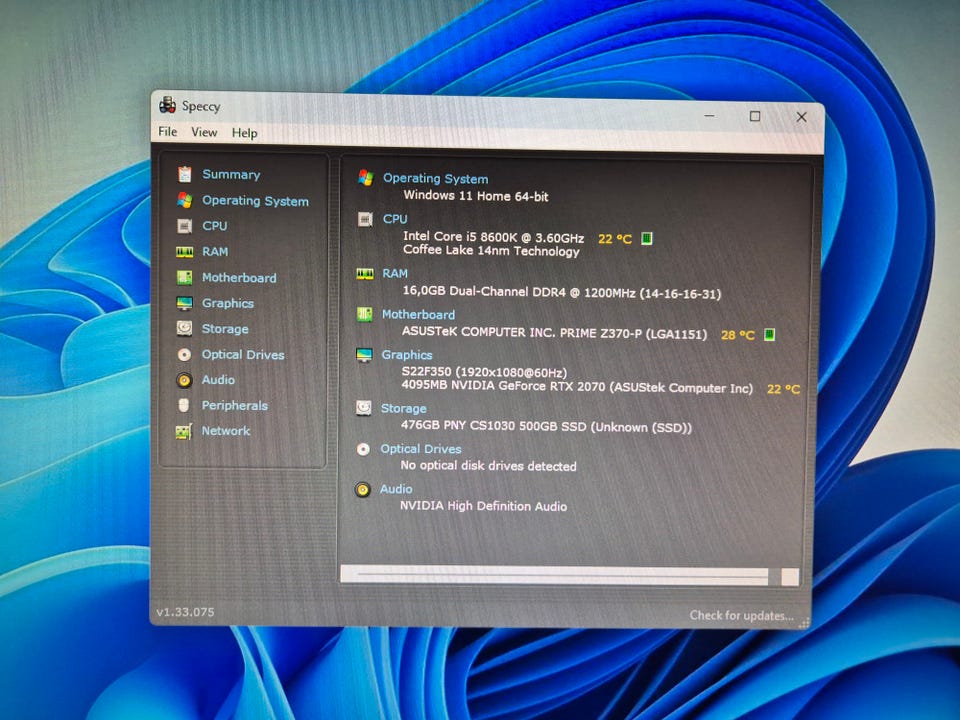Click the green motherboard temperature indicator icon
This screenshot has height=720, width=960.
(770, 334)
